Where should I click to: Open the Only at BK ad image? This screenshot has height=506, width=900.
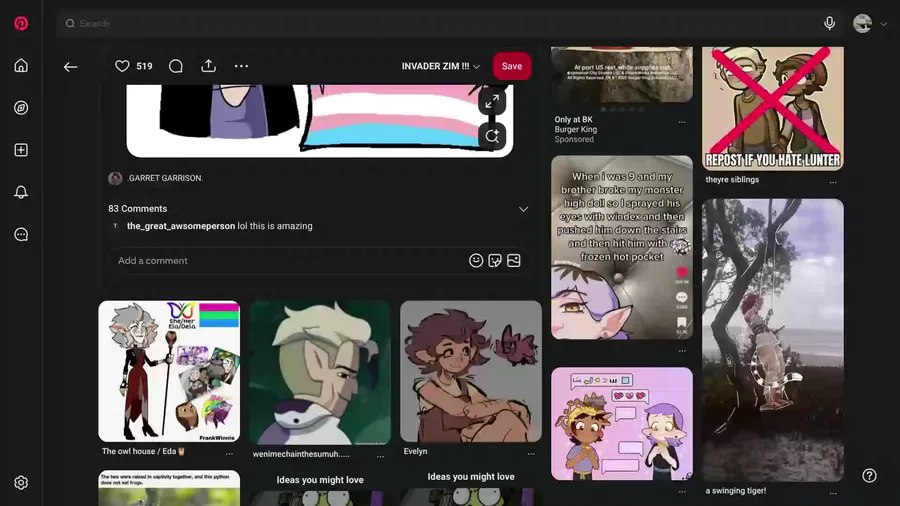point(622,75)
